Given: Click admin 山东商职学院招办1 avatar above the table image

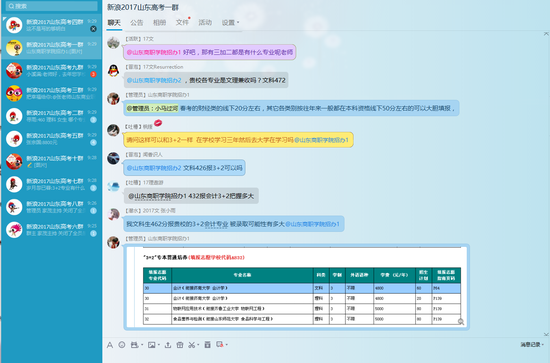Looking at the screenshot, I should coord(113,242).
